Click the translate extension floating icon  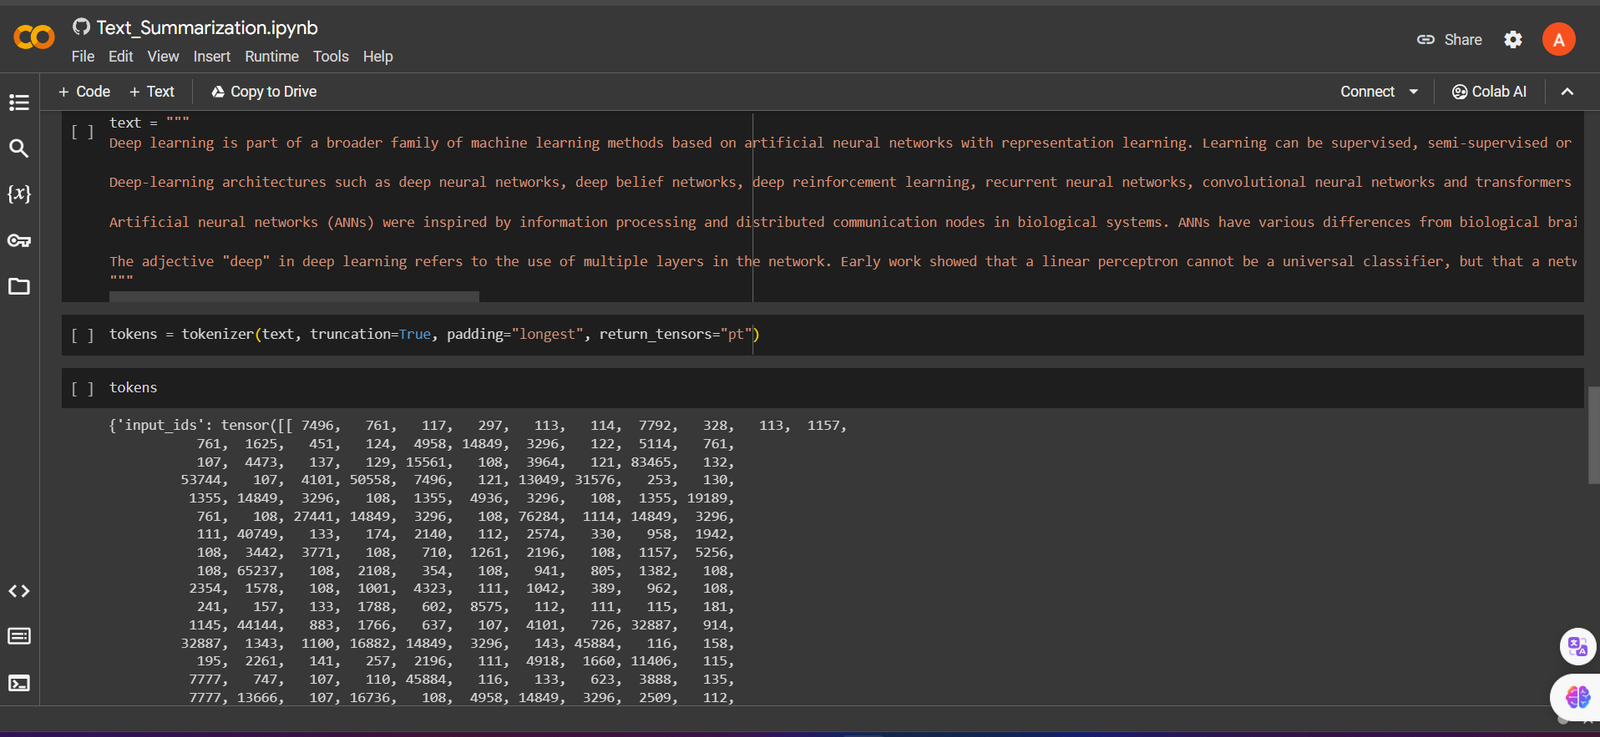(x=1577, y=646)
